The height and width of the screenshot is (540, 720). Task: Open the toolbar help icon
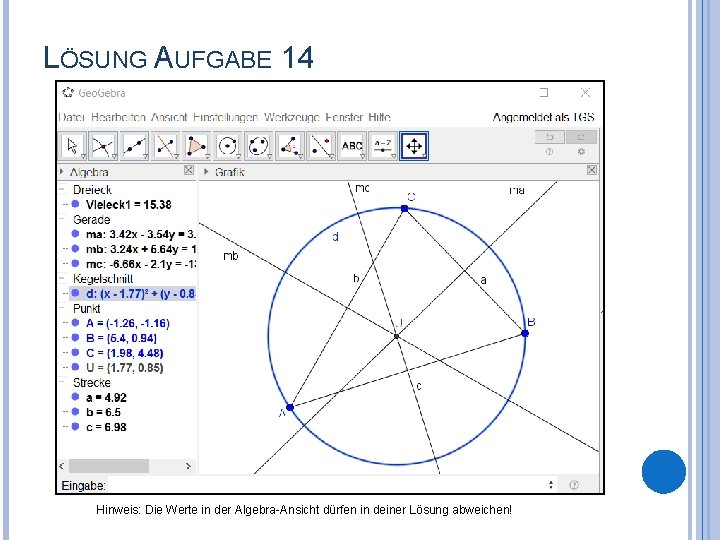pyautogui.click(x=549, y=152)
